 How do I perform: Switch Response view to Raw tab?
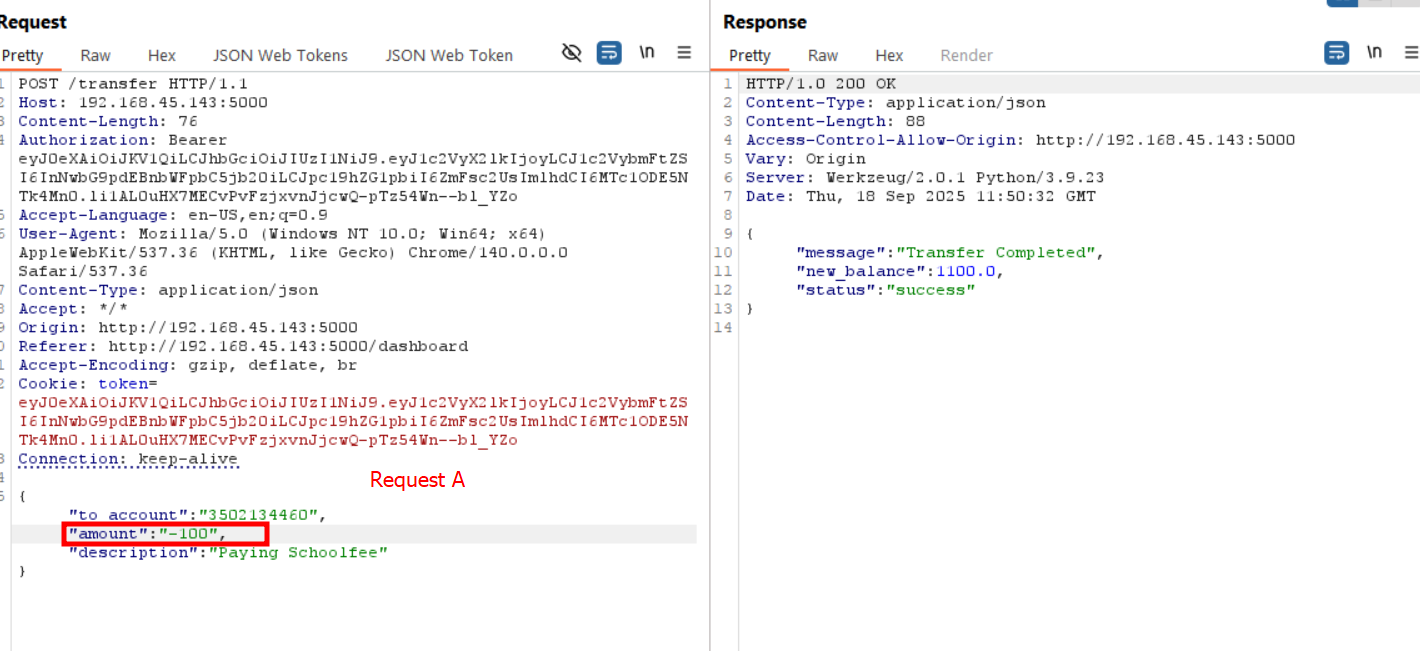tap(823, 56)
